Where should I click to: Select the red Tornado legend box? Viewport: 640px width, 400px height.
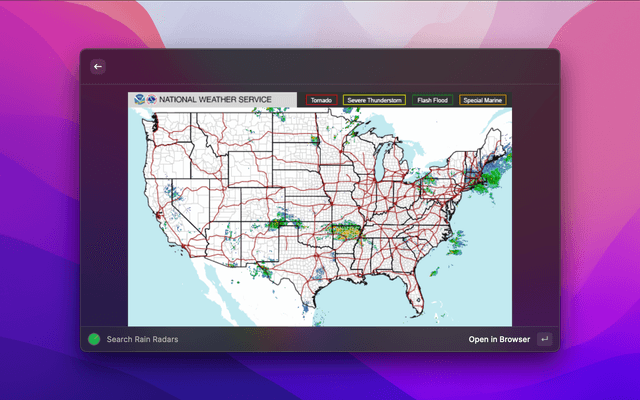[x=321, y=100]
